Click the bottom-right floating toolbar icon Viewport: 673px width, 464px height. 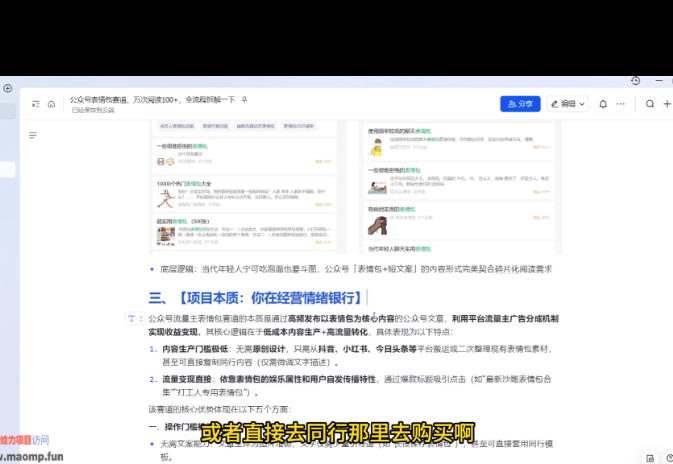tap(650, 458)
